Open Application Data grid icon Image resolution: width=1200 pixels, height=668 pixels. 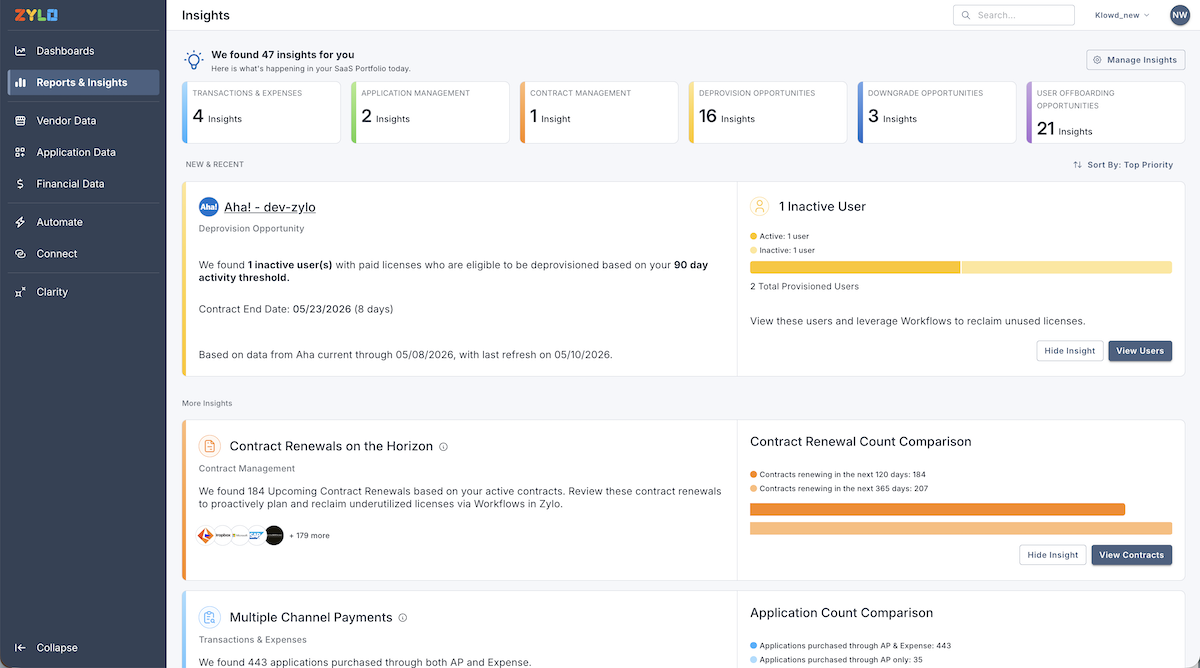coord(20,153)
